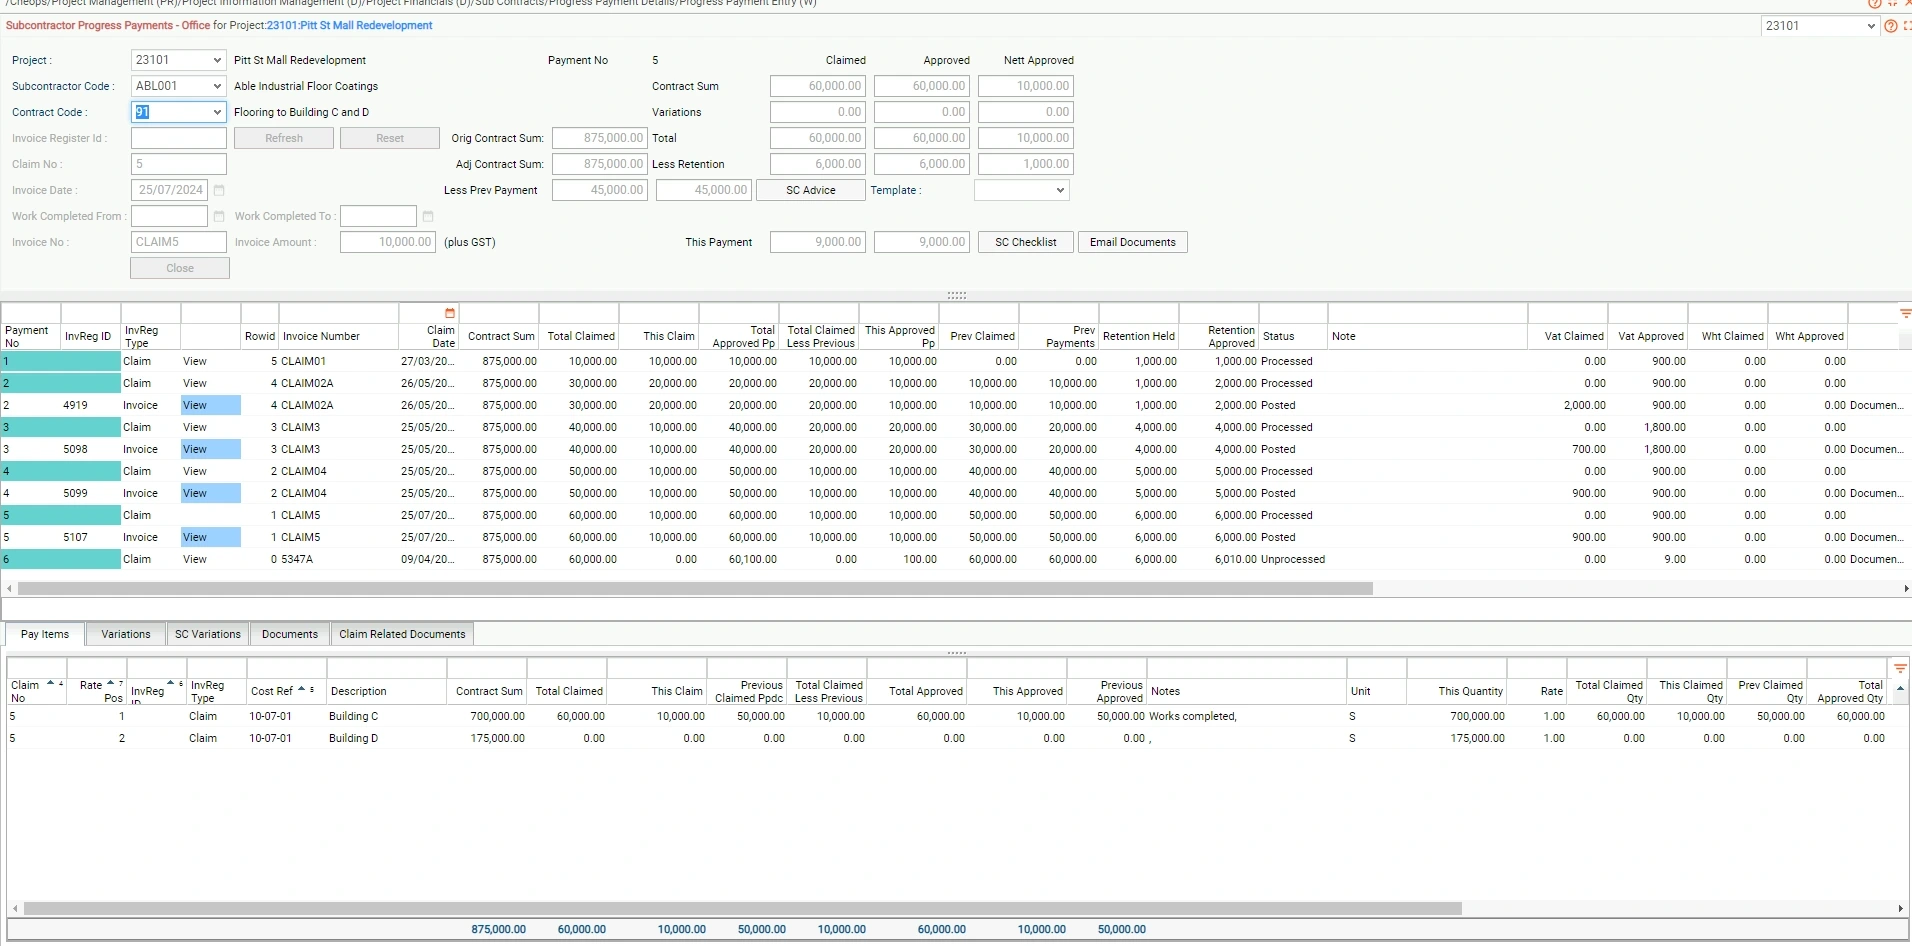The image size is (1912, 946).
Task: Click the Unprocessed status cell
Action: click(1292, 559)
